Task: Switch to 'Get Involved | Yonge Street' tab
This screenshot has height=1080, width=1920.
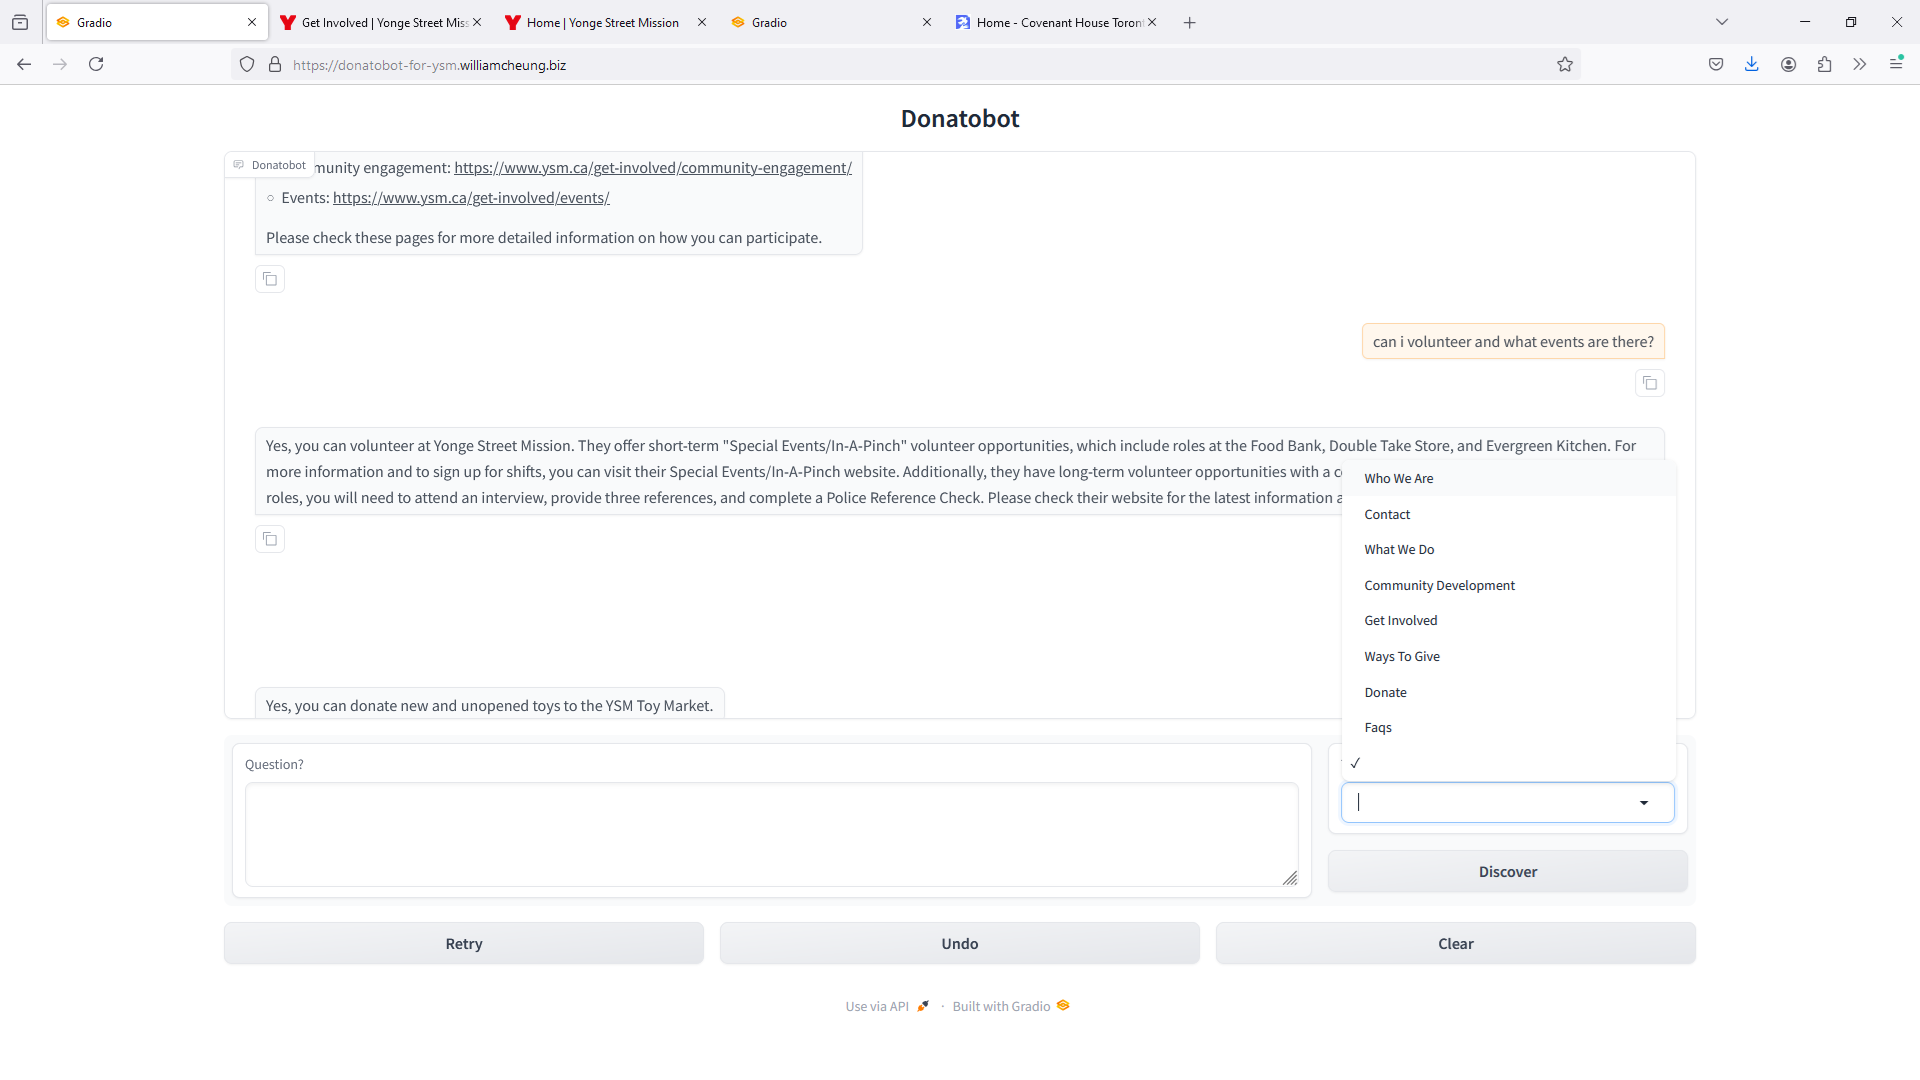Action: click(380, 22)
